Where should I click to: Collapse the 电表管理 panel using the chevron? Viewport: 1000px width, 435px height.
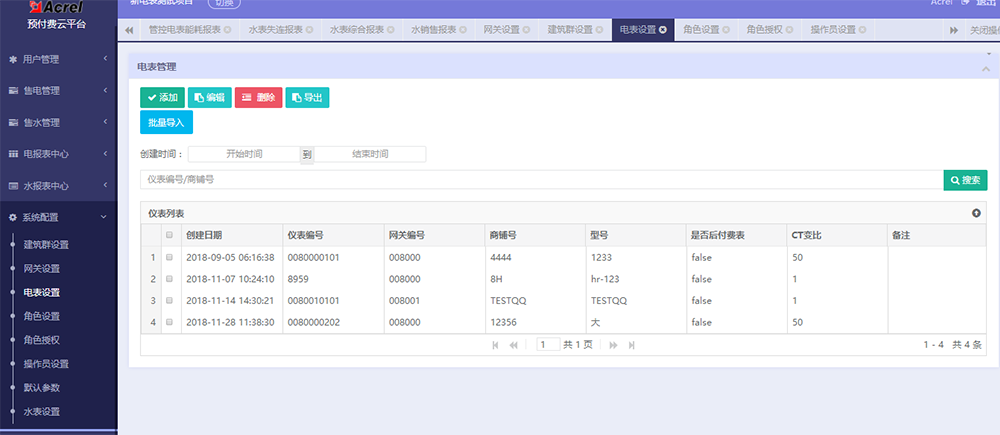984,67
